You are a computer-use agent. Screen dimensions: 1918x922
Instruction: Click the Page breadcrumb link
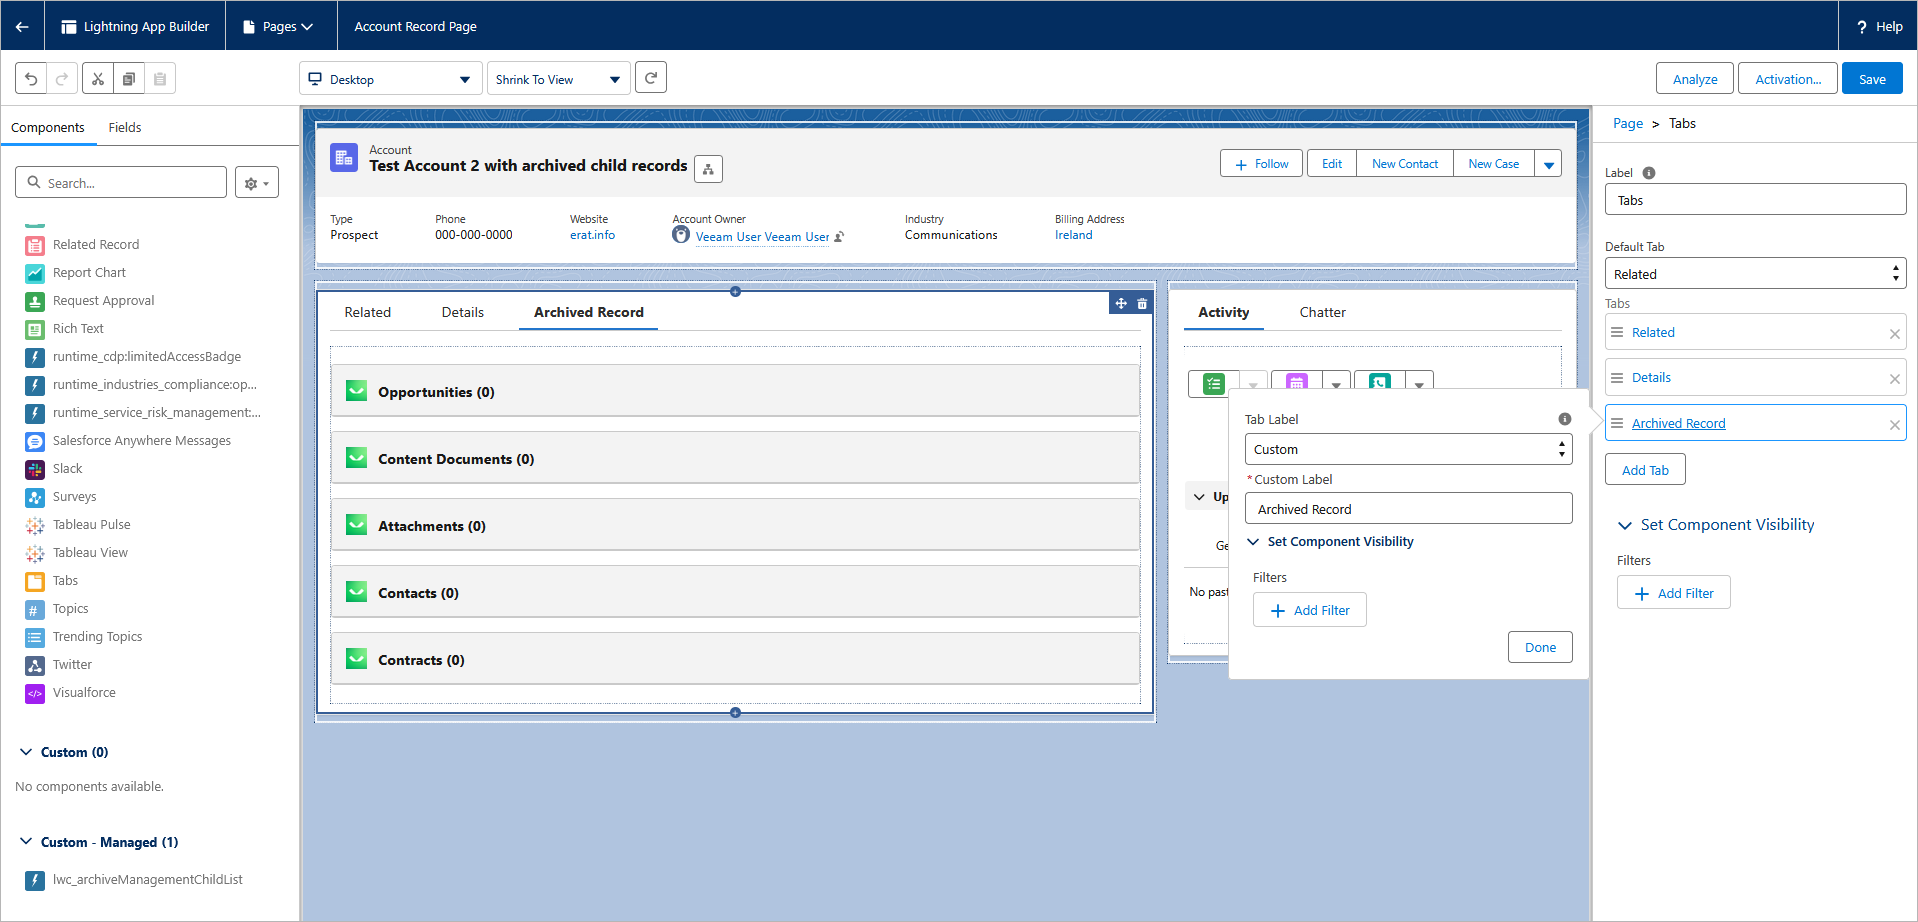(x=1628, y=124)
